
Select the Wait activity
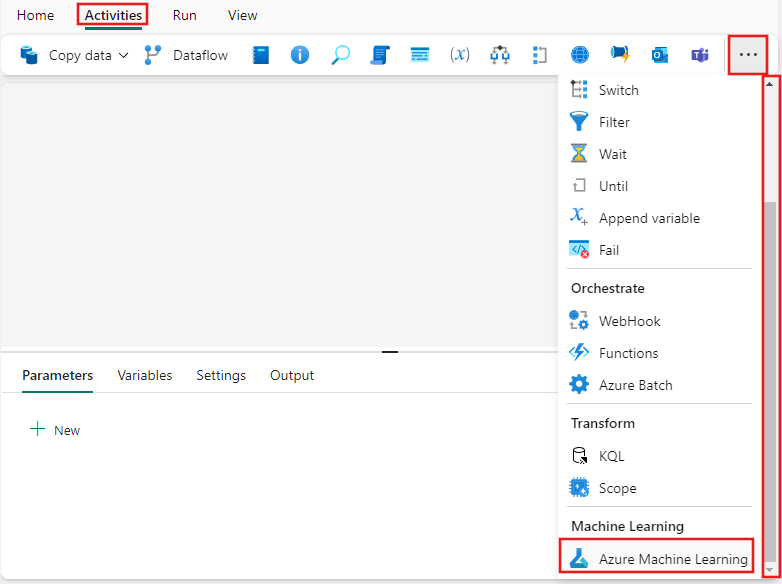coord(659,154)
